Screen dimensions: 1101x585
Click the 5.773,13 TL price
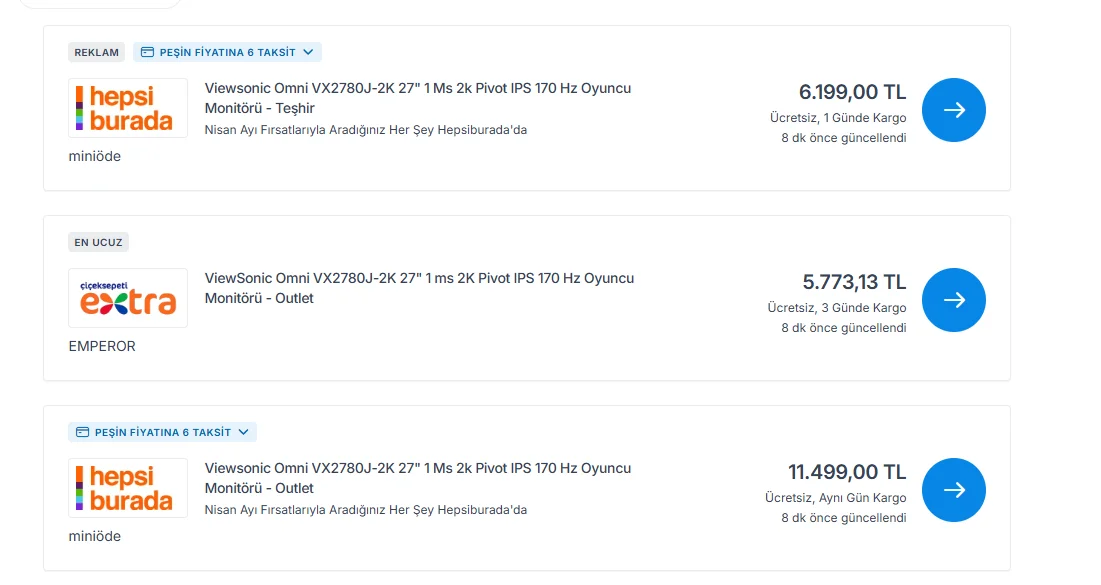pos(854,282)
